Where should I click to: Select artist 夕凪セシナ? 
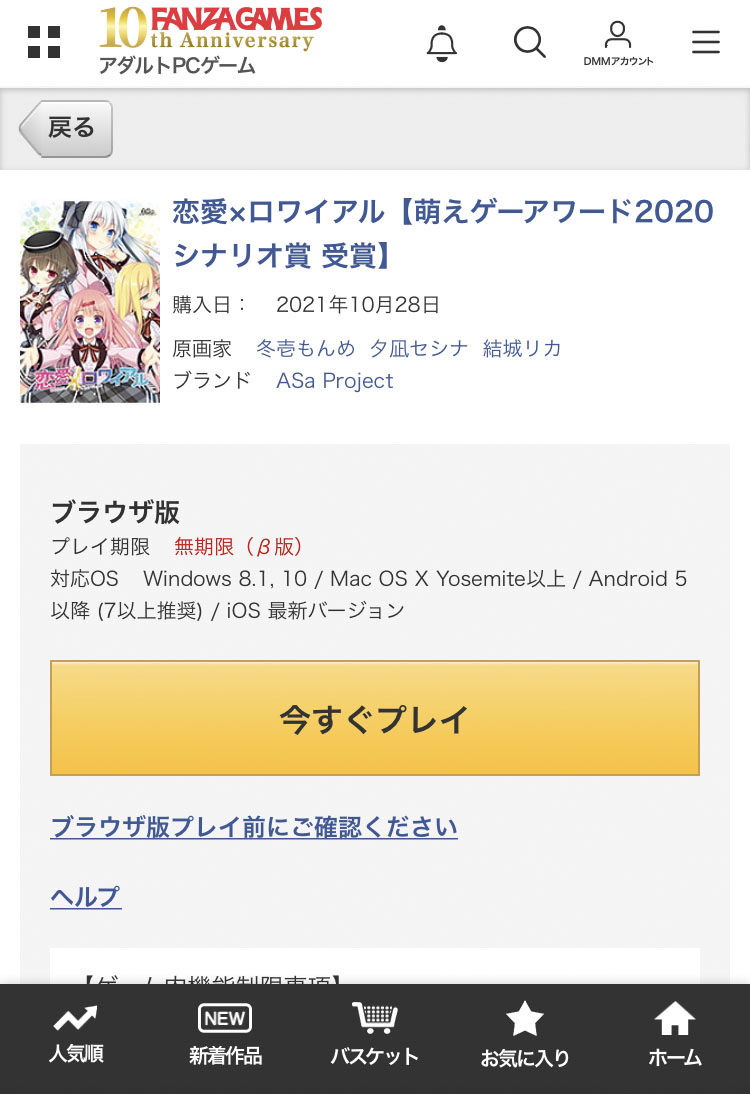418,348
